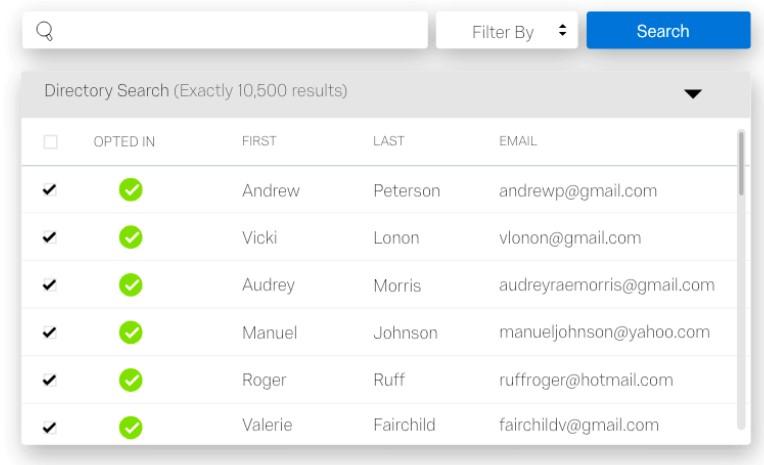Select email vlonon@gmail.com
Viewport: 764px width, 465px height.
pos(570,238)
